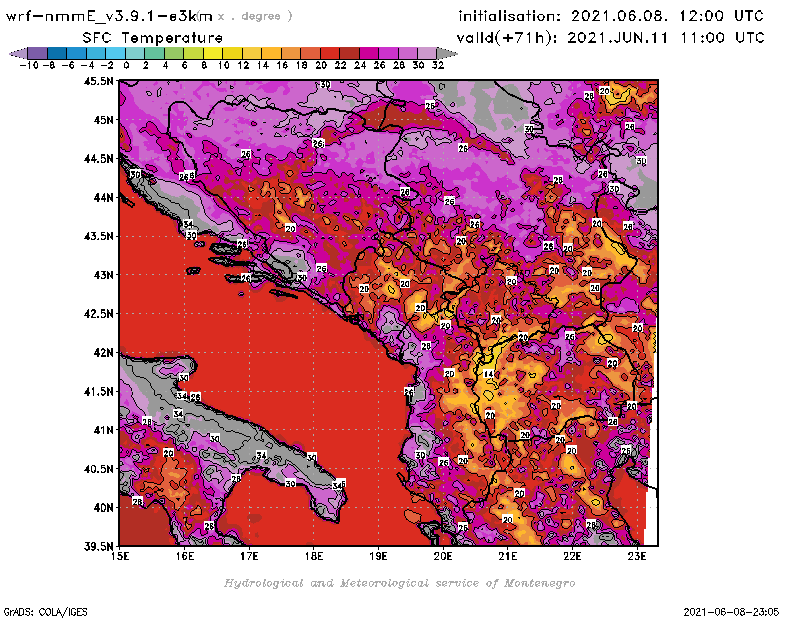Viewport: 800px width, 618px height.
Task: Select the '40.5N' latitude label
Action: [98, 468]
